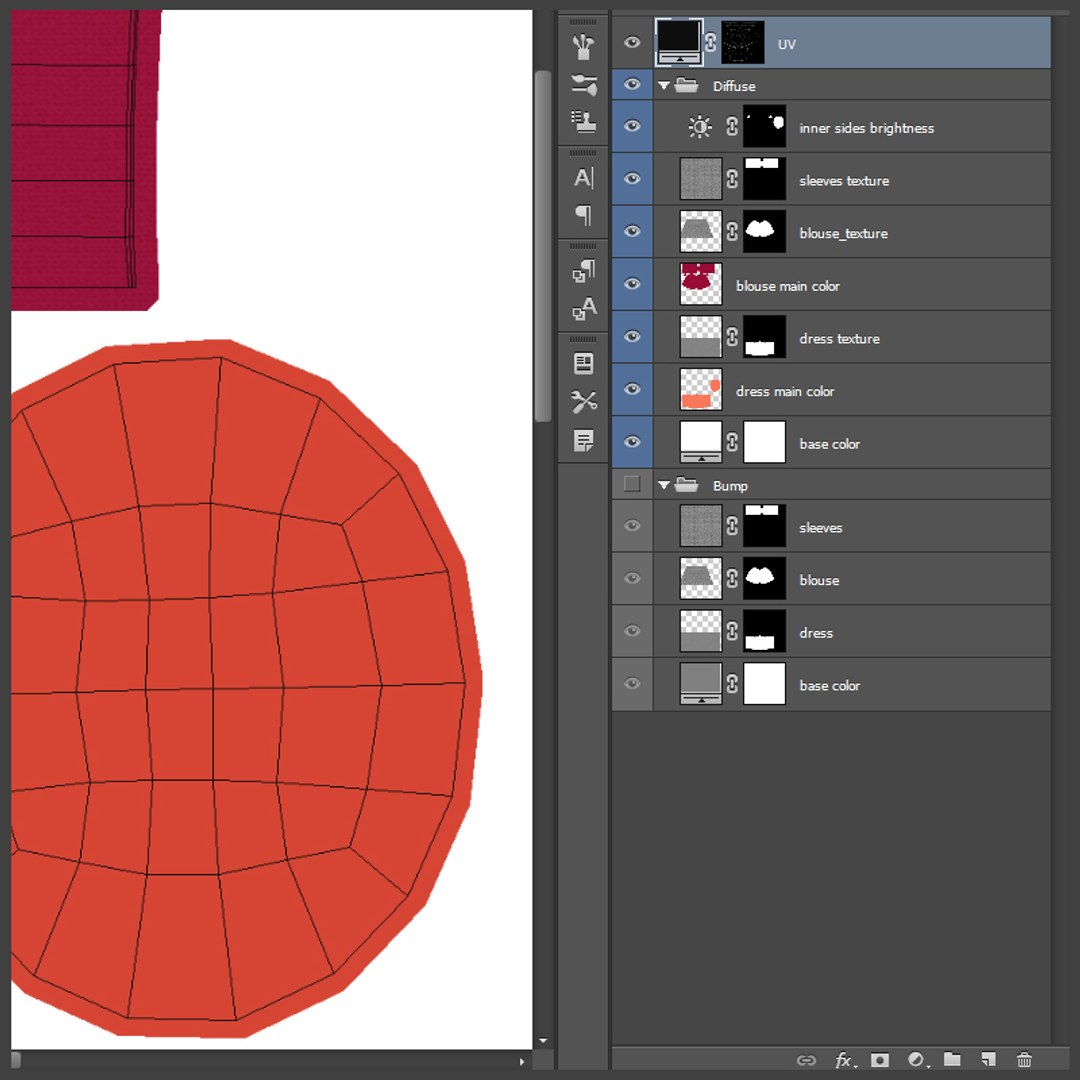Click the canvas scroll right arrow
This screenshot has width=1080, height=1080.
(521, 1061)
